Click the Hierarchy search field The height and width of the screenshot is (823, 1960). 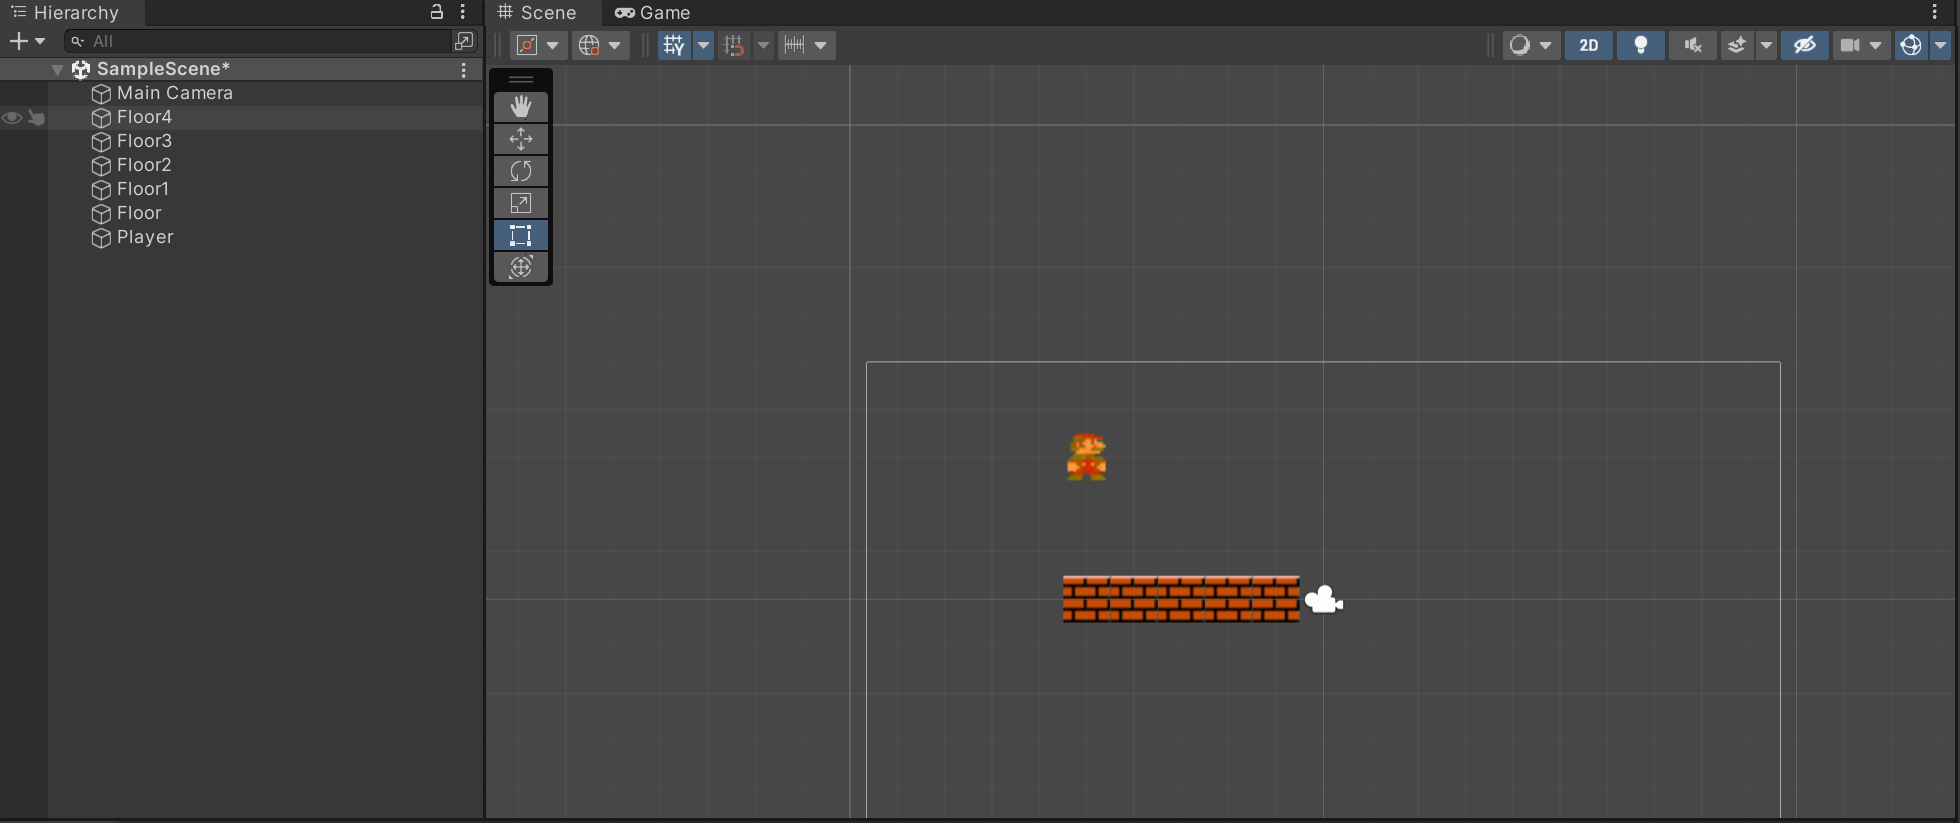(259, 41)
